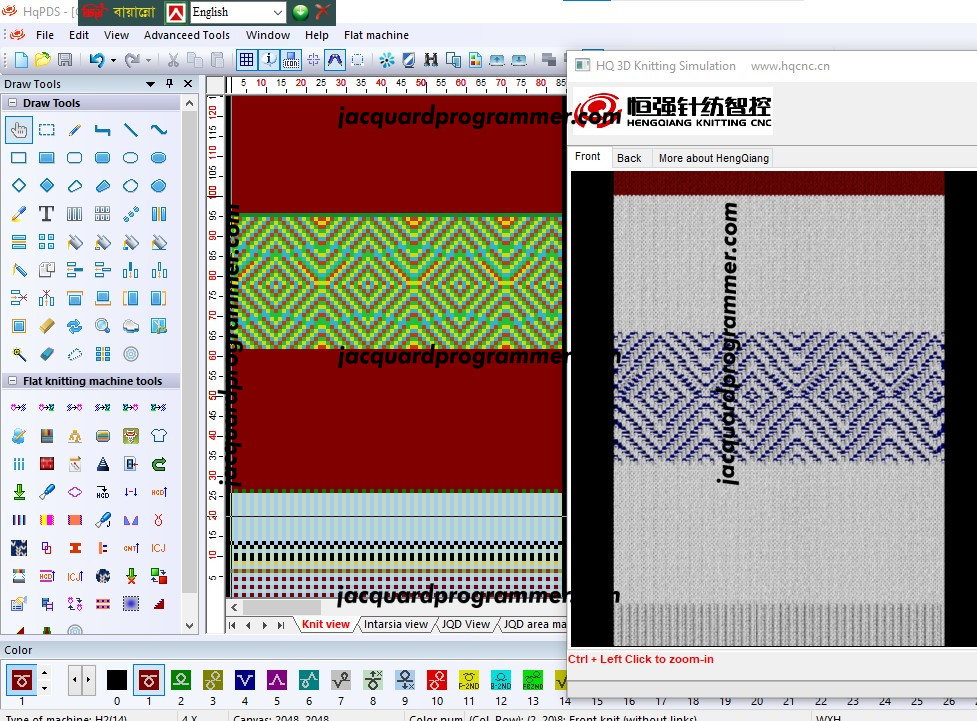This screenshot has width=977, height=721.
Task: Collapse the Flat knitting machine tools section
Action: [12, 381]
